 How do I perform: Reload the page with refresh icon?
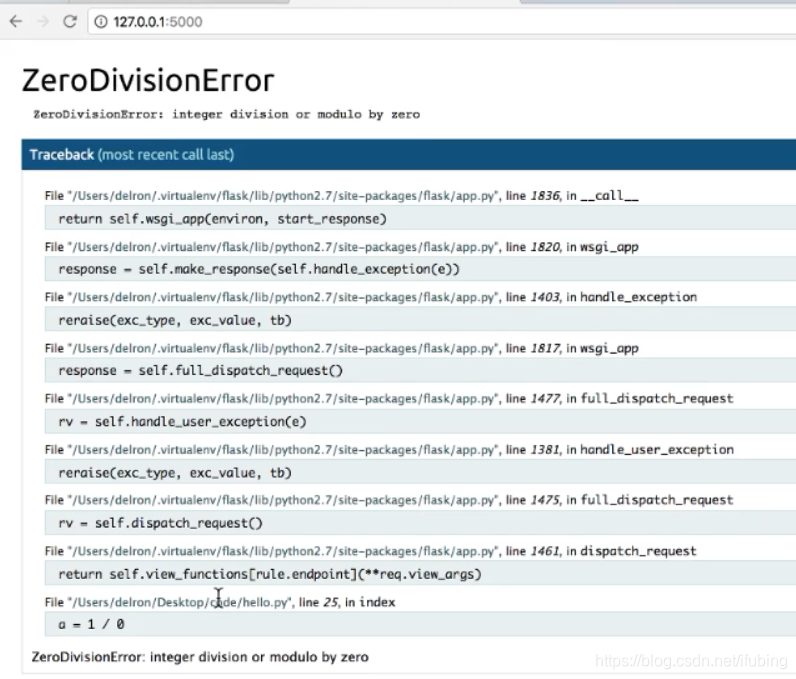70,21
